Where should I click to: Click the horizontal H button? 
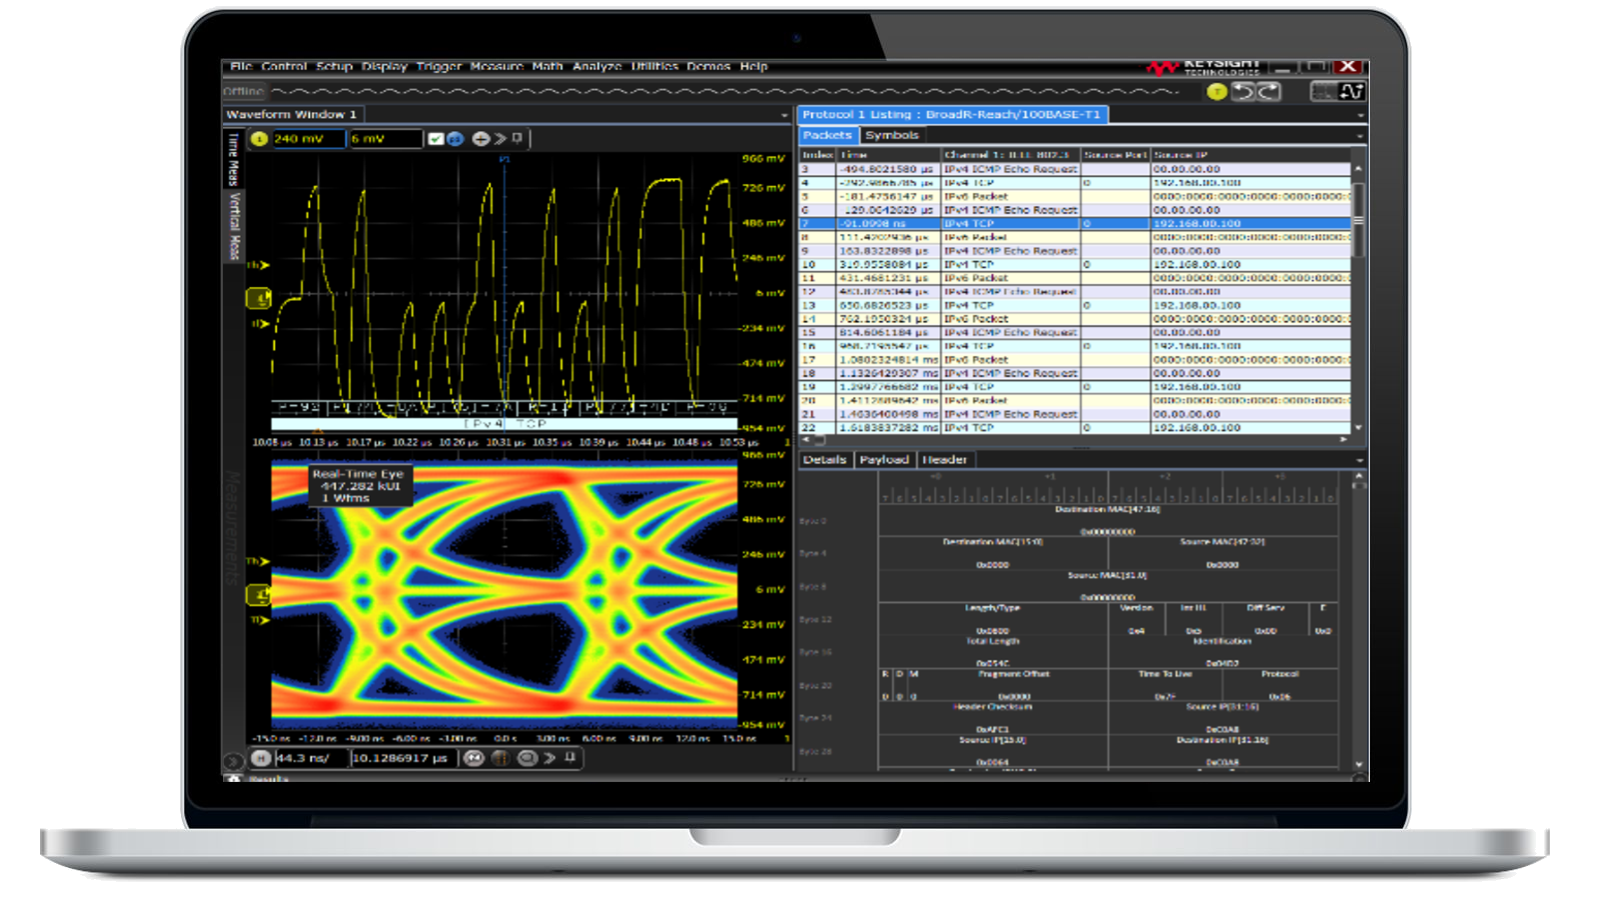tap(261, 758)
